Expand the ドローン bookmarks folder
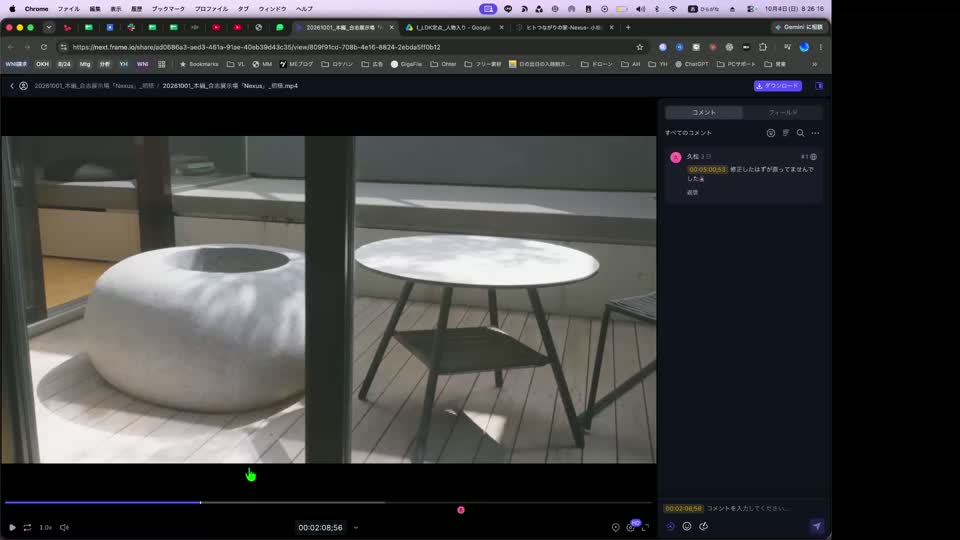960x540 pixels. (x=596, y=64)
